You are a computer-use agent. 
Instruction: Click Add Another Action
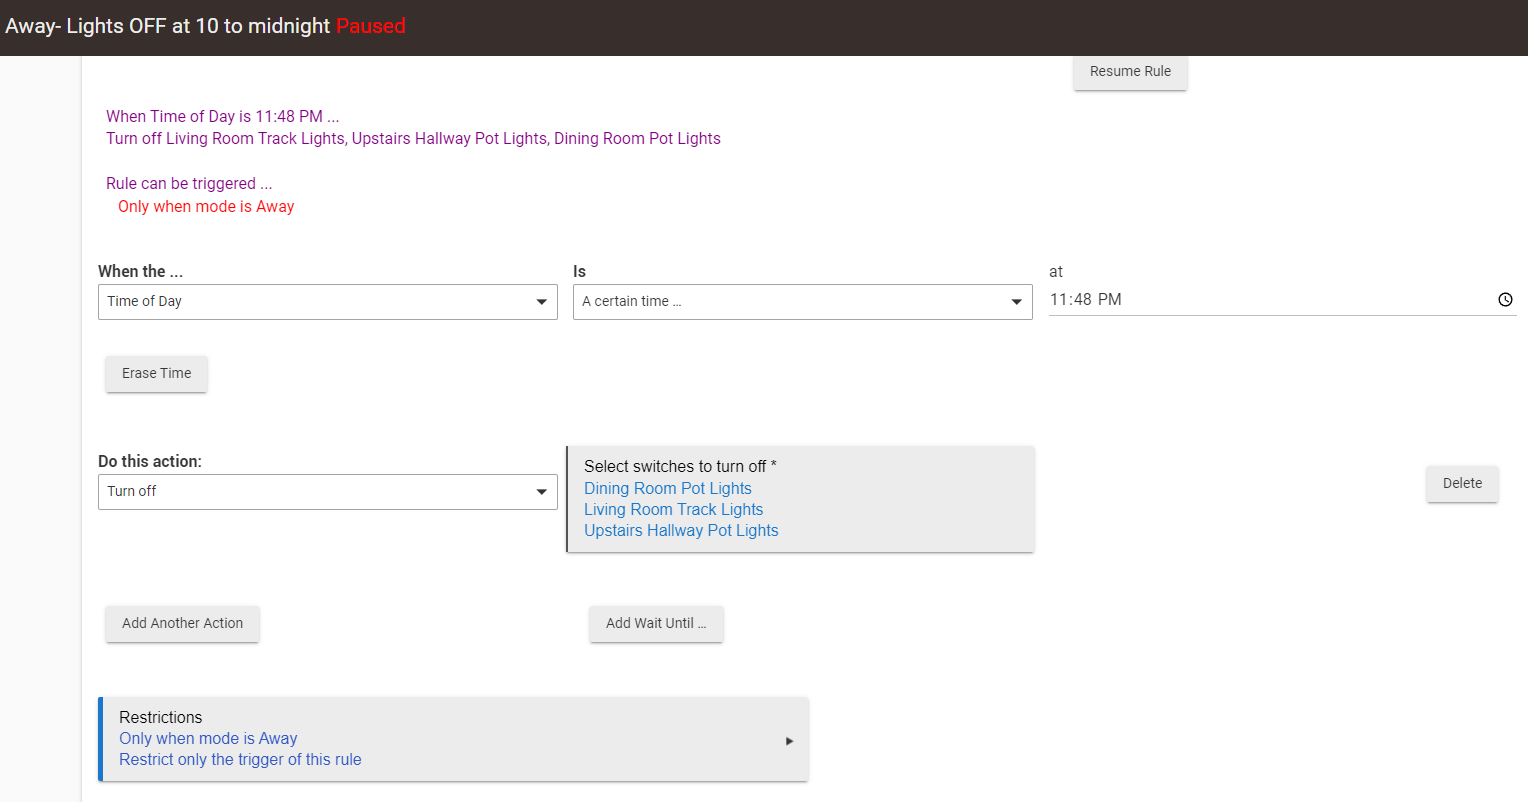182,624
